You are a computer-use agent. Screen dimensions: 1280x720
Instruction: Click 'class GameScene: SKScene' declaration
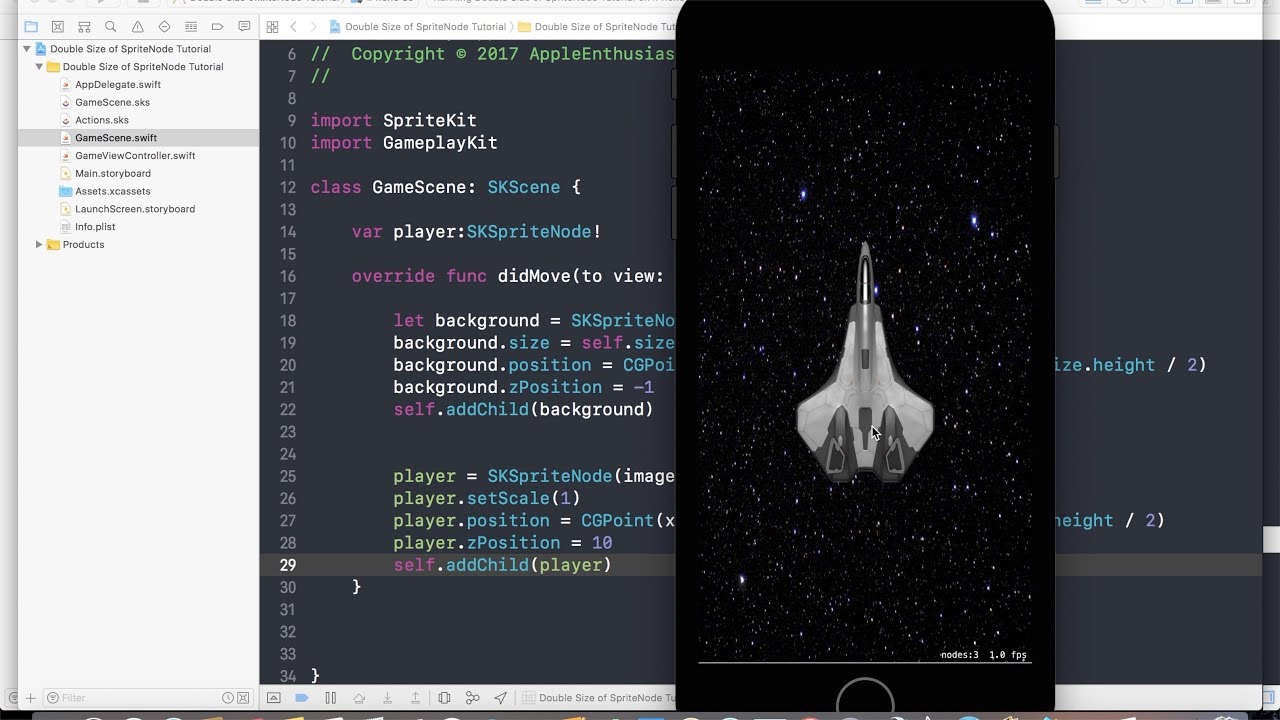tap(445, 187)
